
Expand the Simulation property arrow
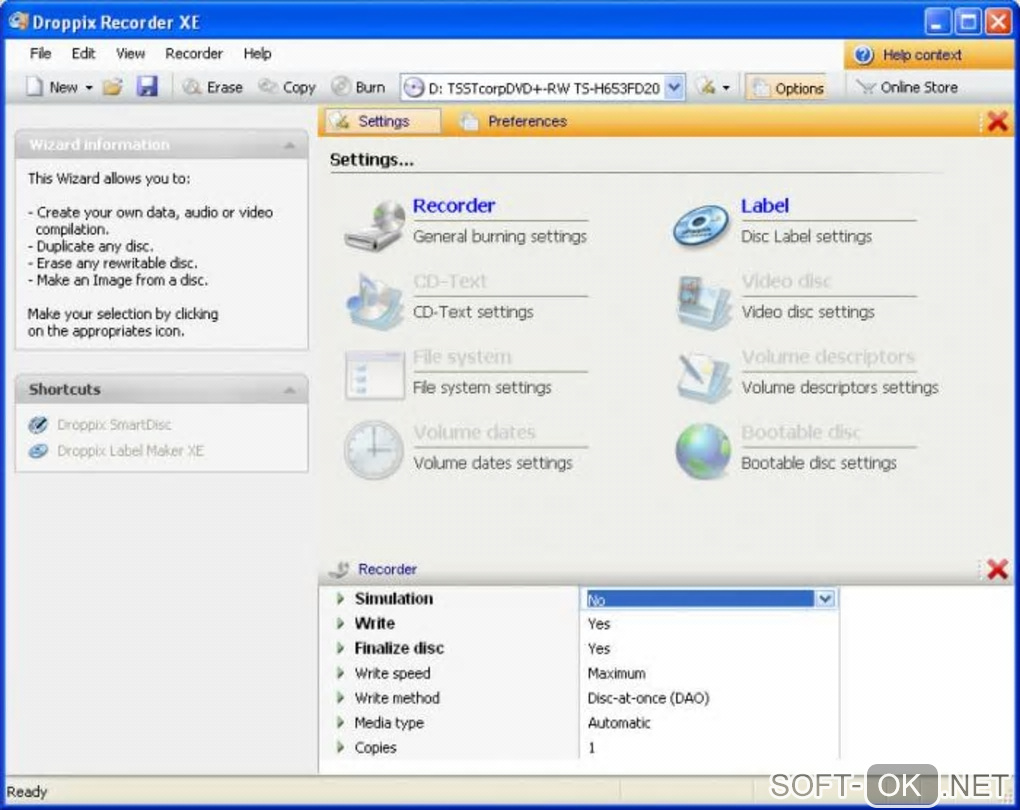click(x=340, y=599)
